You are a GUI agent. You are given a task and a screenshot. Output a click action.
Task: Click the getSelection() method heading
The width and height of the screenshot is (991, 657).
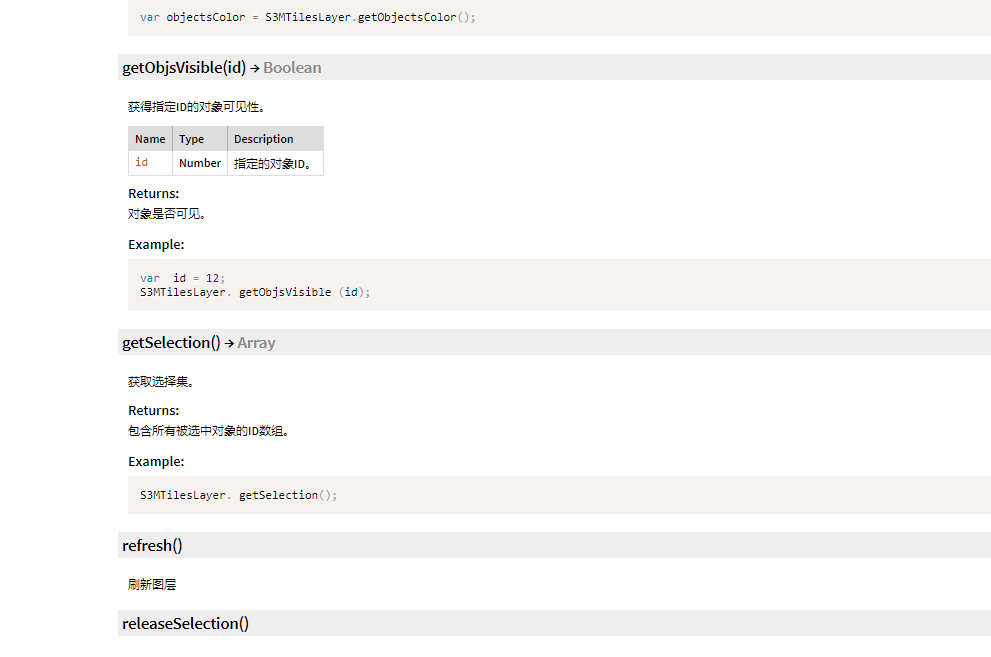click(171, 342)
